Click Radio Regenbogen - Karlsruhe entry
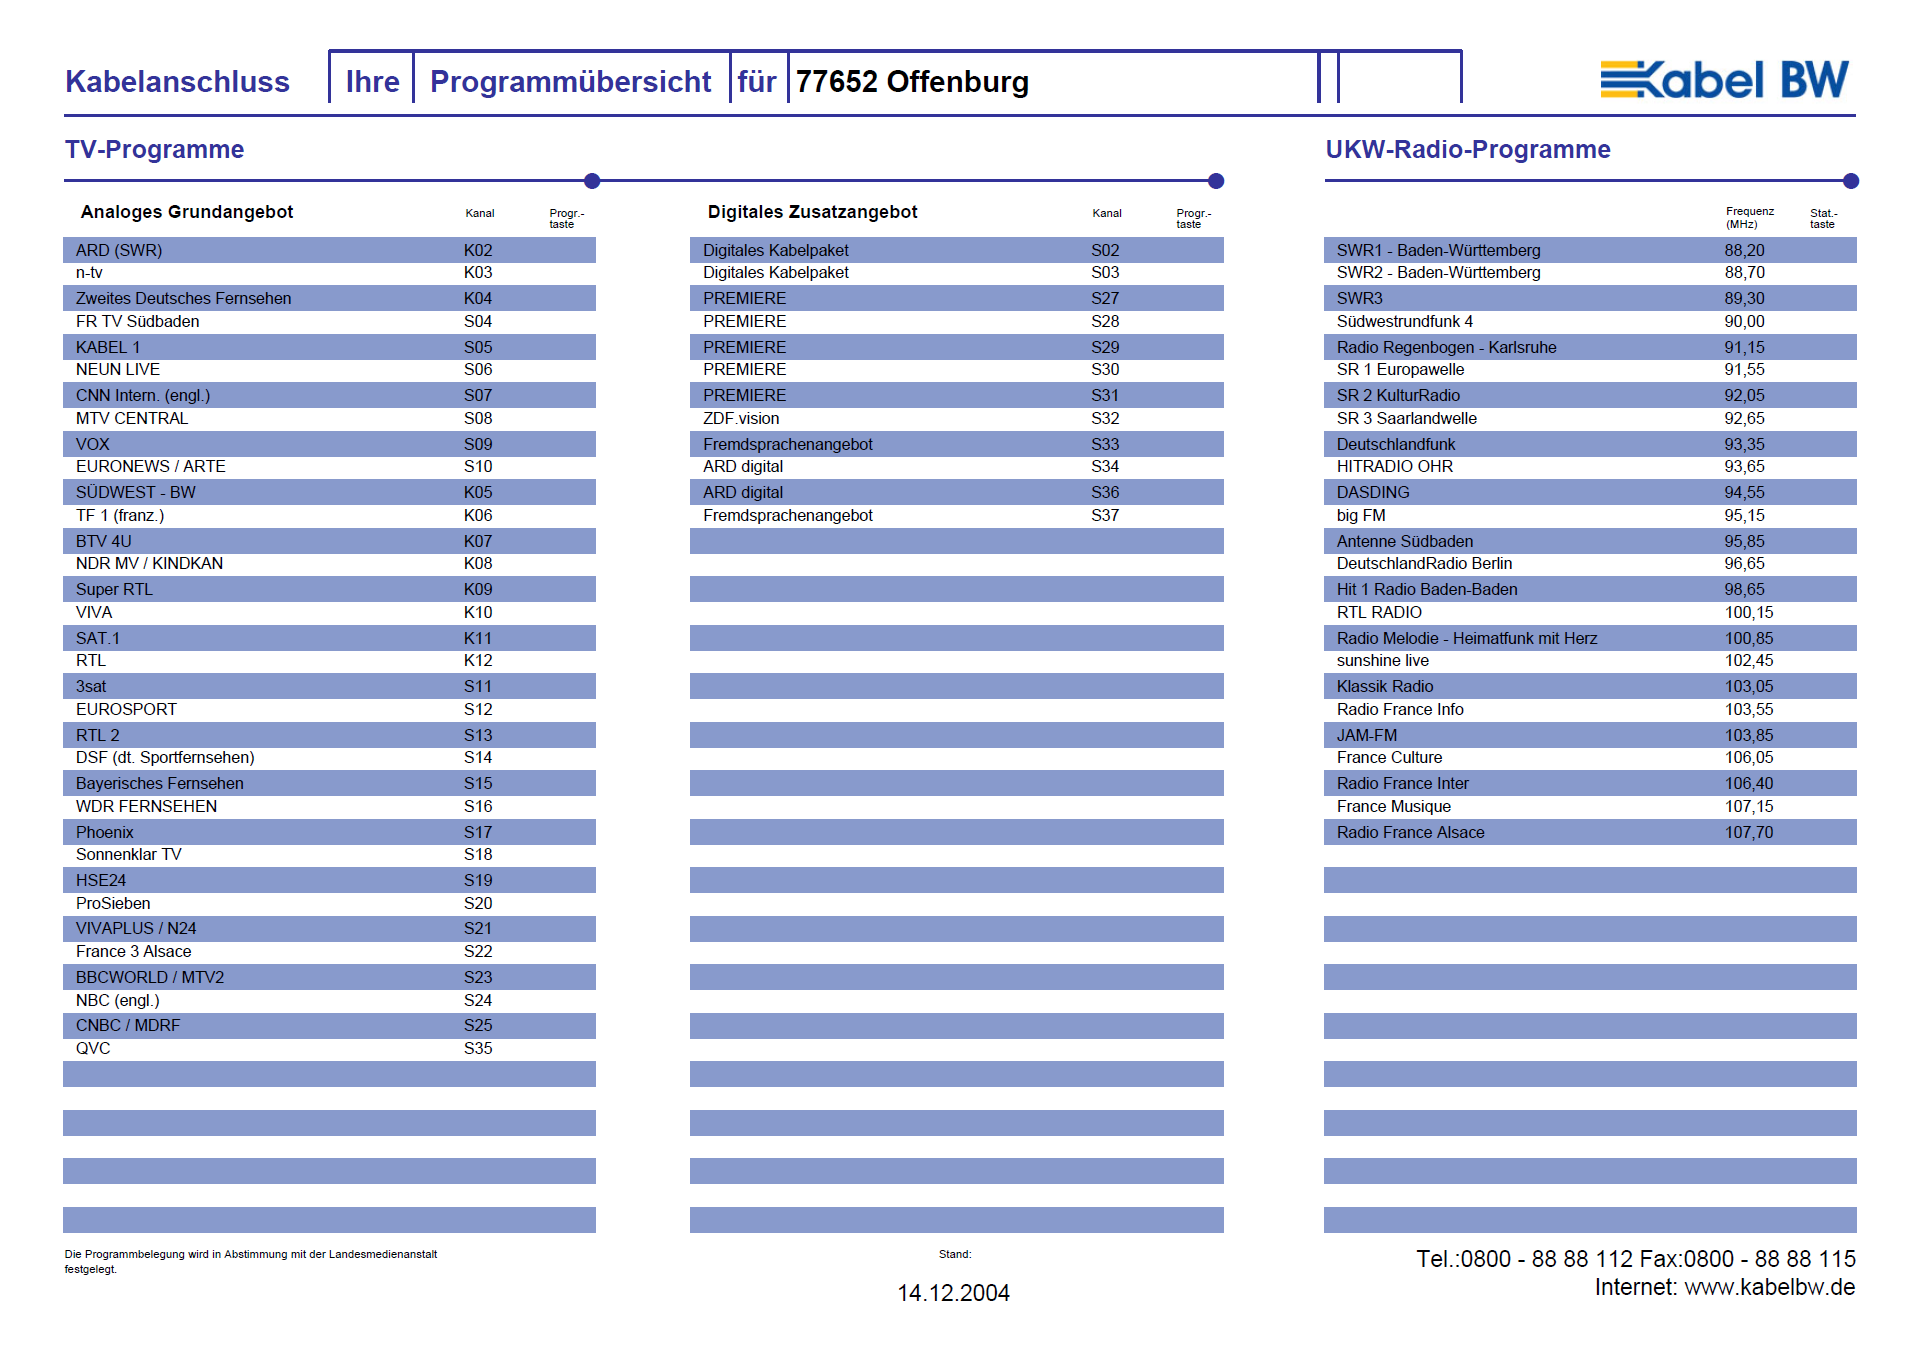Viewport: 1918px width, 1357px height. coord(1590,347)
